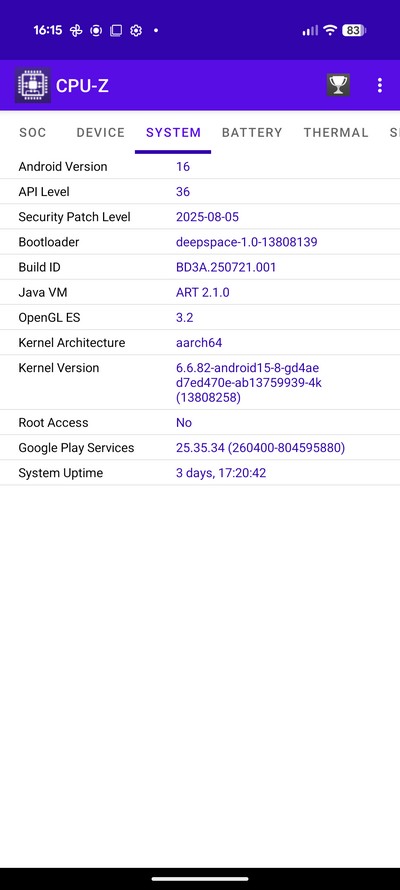Open the trophy benchmark icon

(x=338, y=85)
